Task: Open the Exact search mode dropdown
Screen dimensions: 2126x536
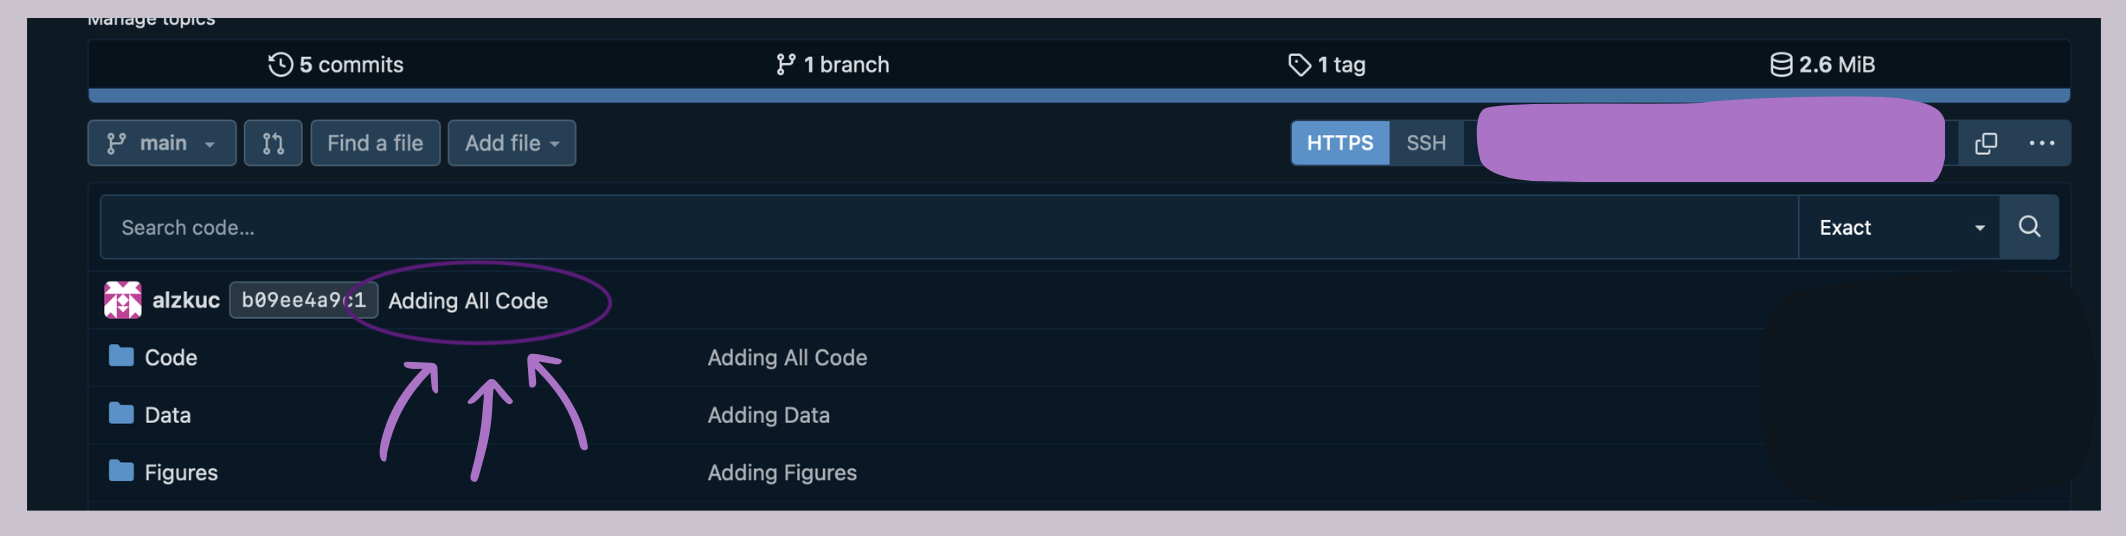Action: tap(1898, 227)
